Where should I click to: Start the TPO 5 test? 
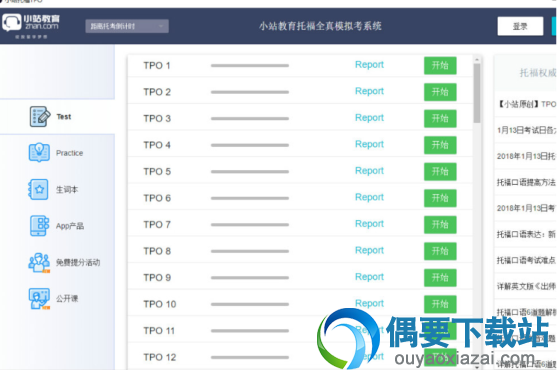coord(440,171)
